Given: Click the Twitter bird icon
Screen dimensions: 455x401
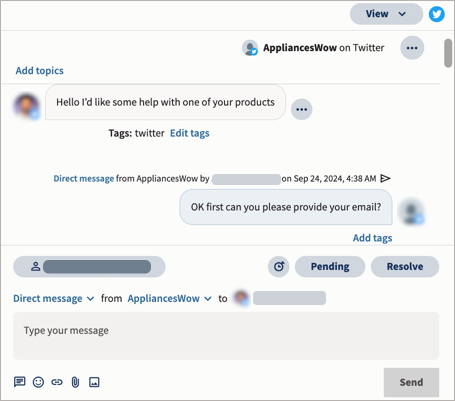Looking at the screenshot, I should click(436, 14).
